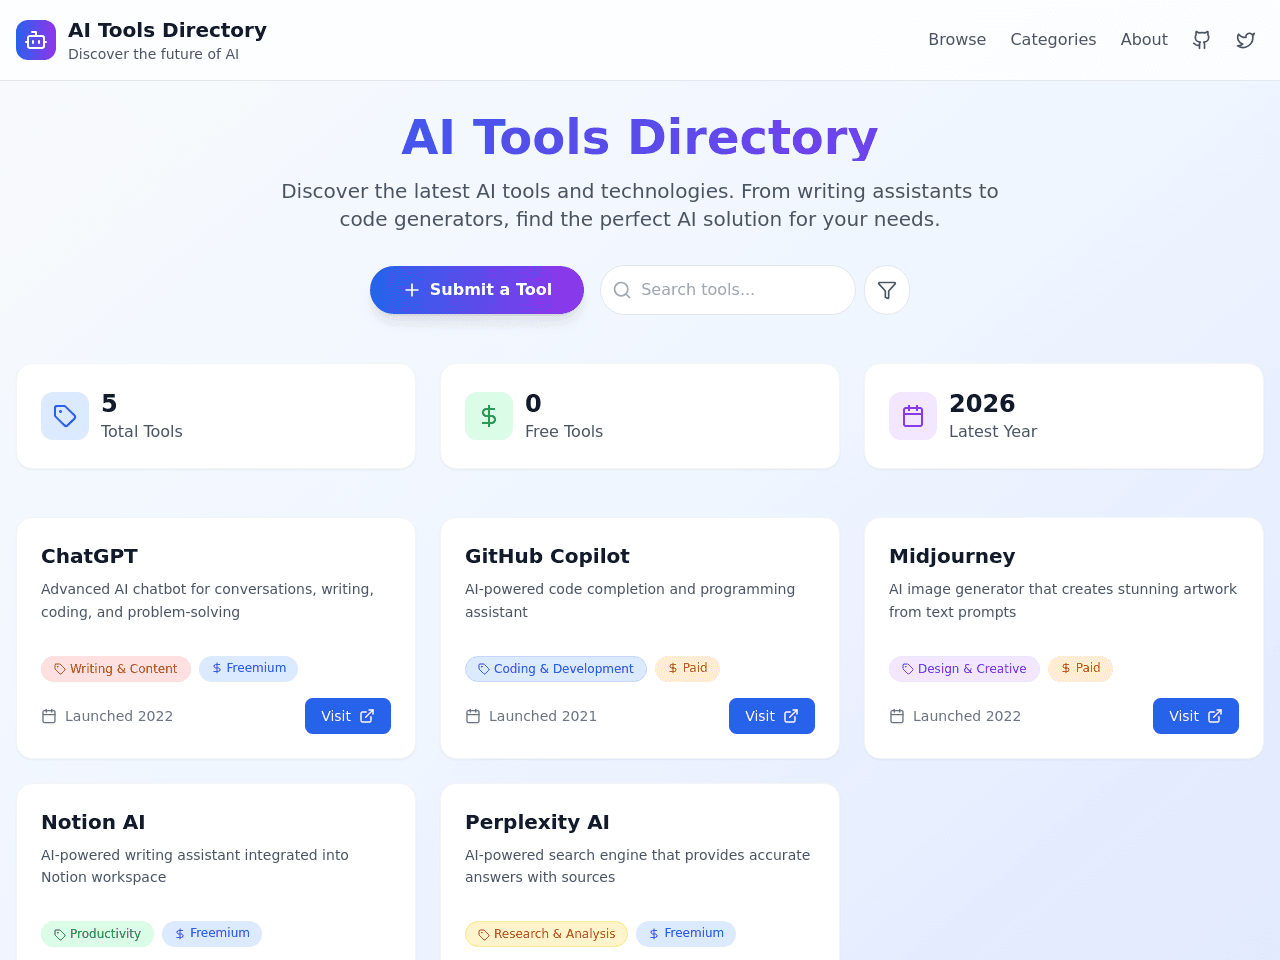
Task: Click the Submit a Tool button
Action: (477, 290)
